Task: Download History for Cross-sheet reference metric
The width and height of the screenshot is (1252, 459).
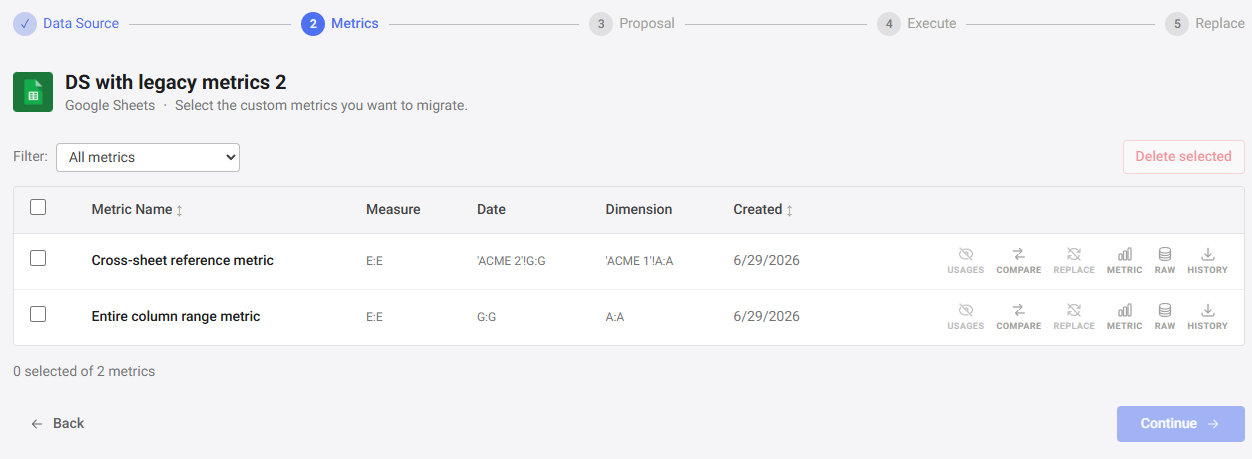Action: [1207, 261]
